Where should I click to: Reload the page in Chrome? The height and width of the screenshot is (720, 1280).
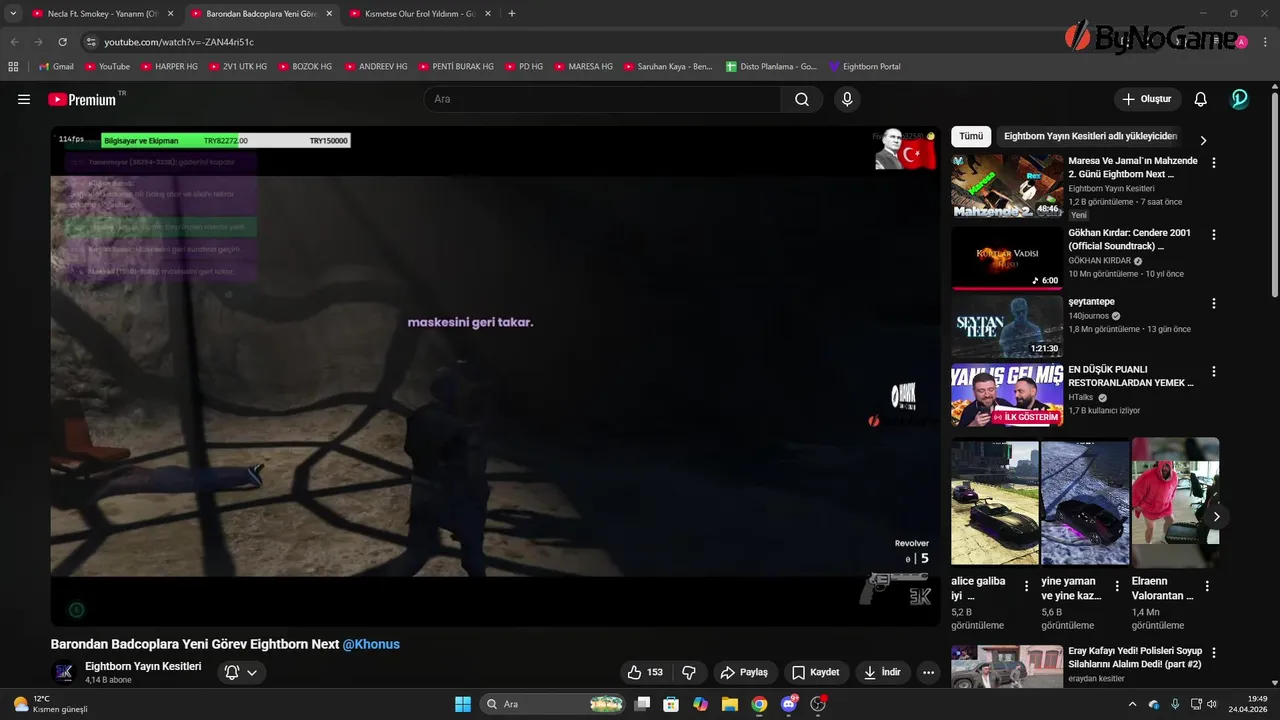tap(62, 42)
